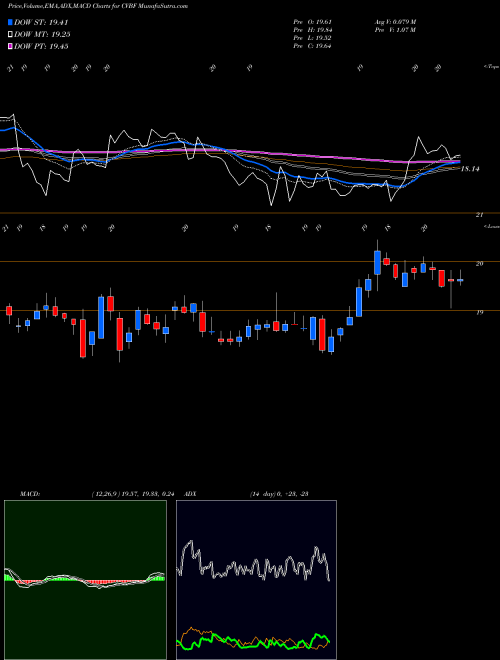Image resolution: width=500 pixels, height=660 pixels.
Task: Click the ADX '(14 day) 0, +23, -23' values
Action: 279,494
